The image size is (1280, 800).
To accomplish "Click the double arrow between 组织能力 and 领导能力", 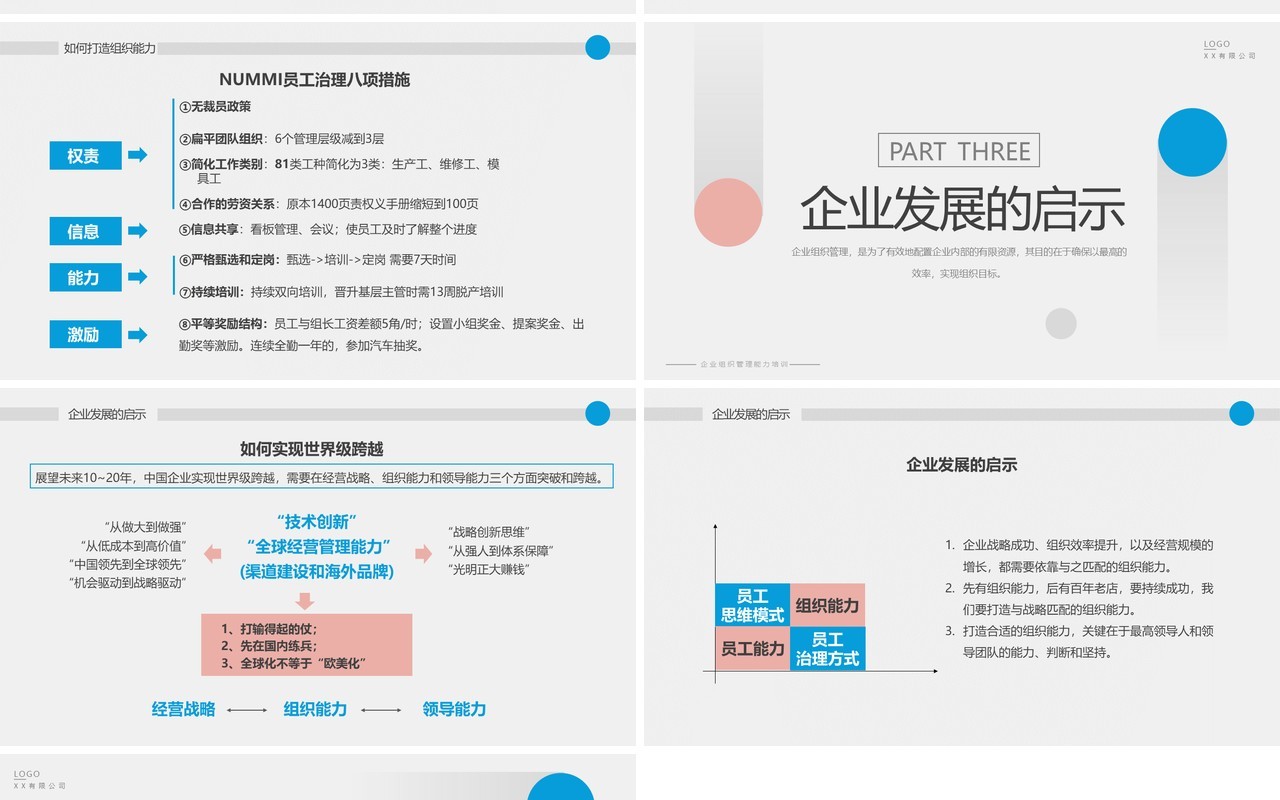I will (381, 710).
